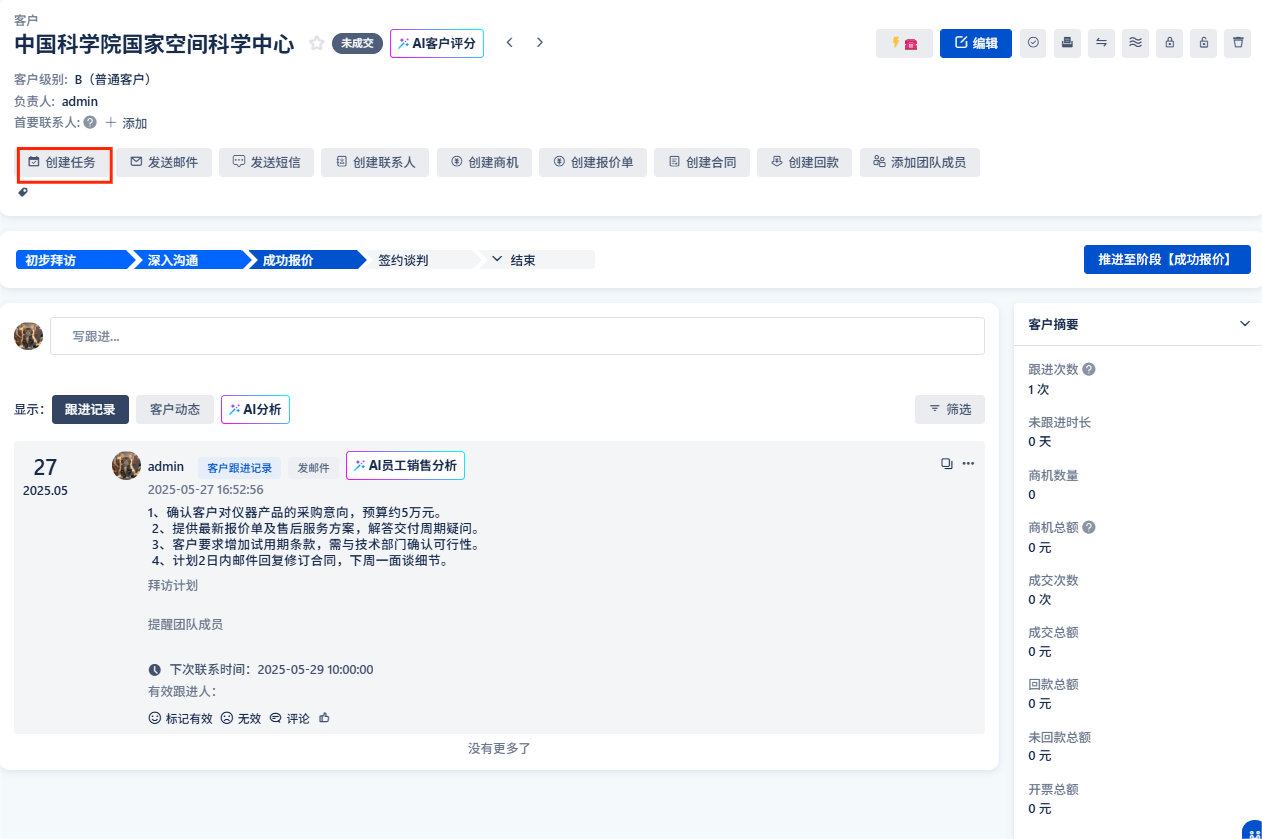This screenshot has width=1262, height=839.
Task: Click the 创建合同 button
Action: (x=702, y=162)
